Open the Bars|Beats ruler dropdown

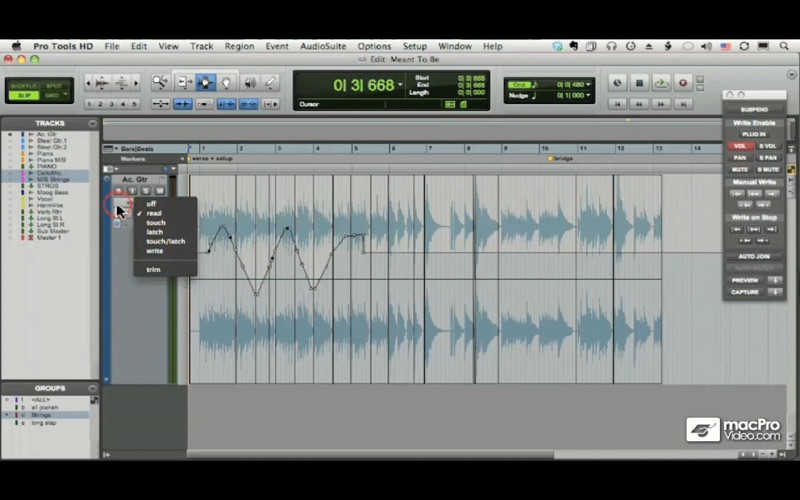coord(116,148)
